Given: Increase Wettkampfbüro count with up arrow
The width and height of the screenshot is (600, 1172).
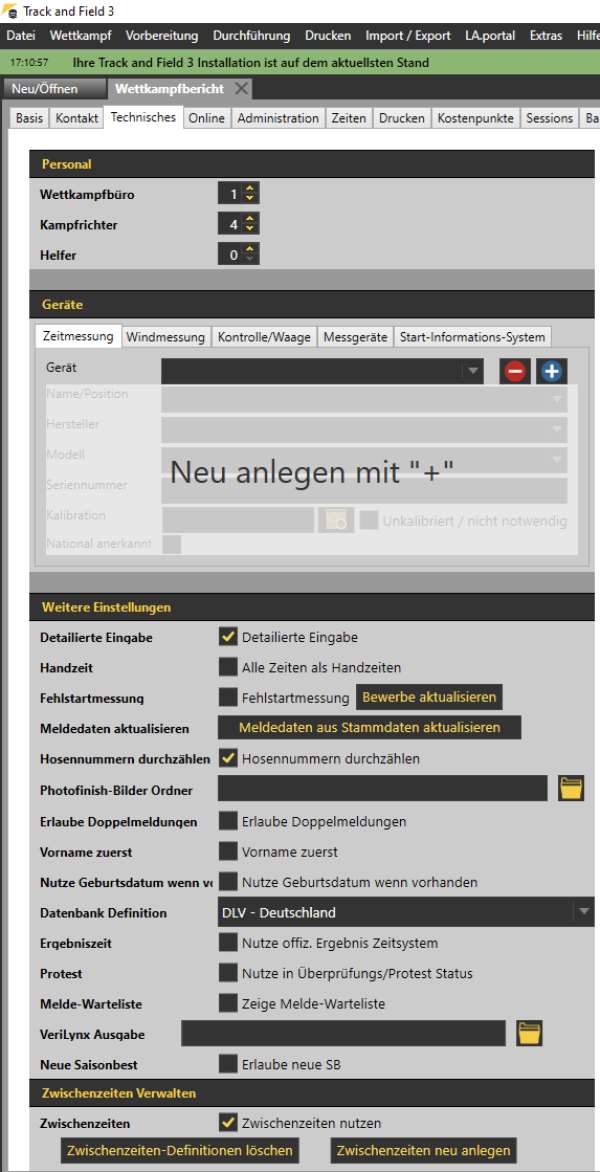Looking at the screenshot, I should (250, 189).
